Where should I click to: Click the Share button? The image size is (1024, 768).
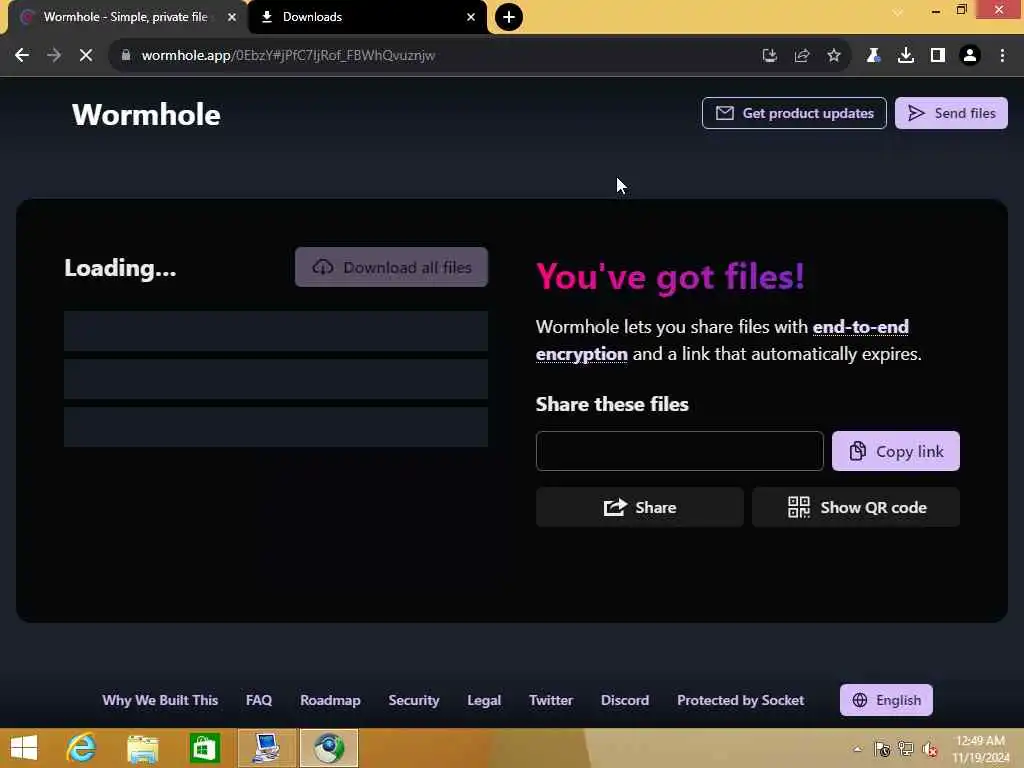[x=639, y=507]
